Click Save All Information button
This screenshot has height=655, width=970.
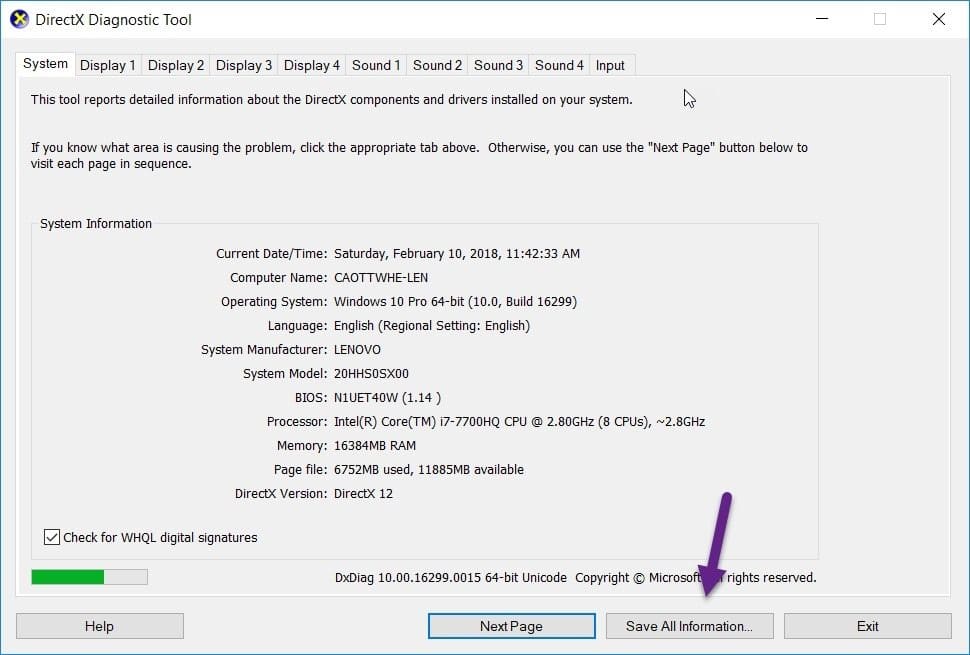tap(690, 626)
